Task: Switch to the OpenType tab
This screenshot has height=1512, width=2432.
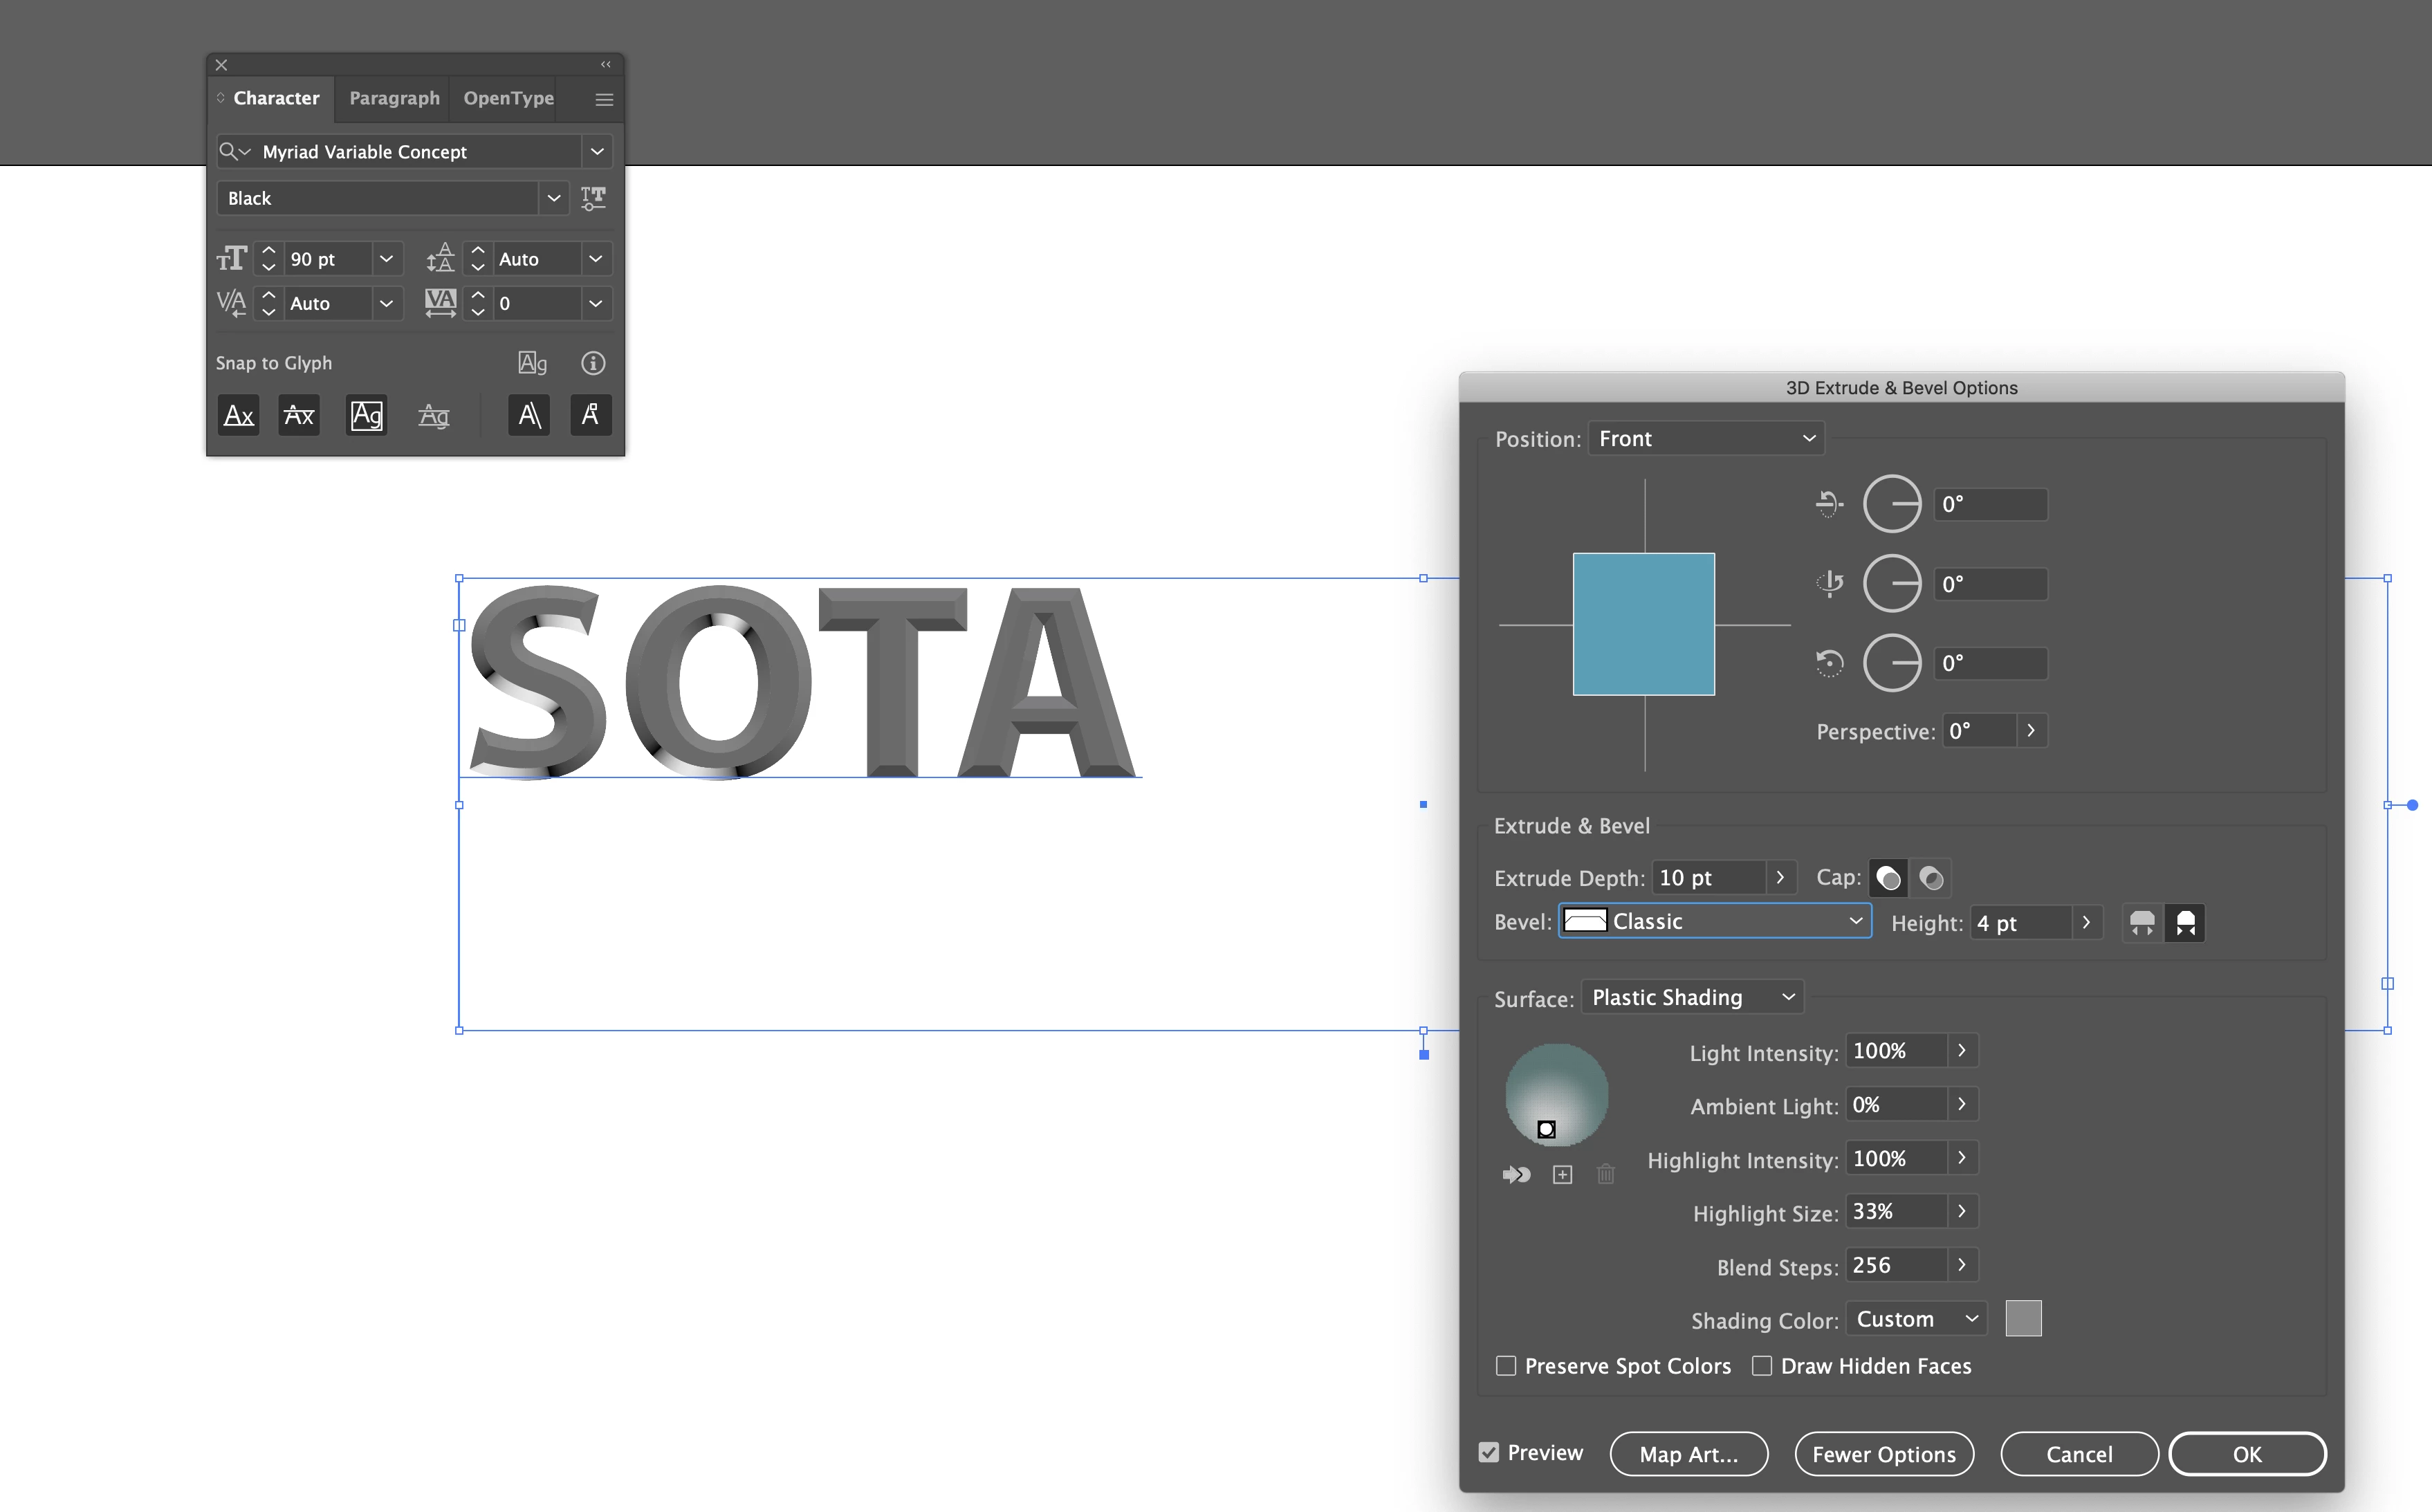Action: [508, 98]
